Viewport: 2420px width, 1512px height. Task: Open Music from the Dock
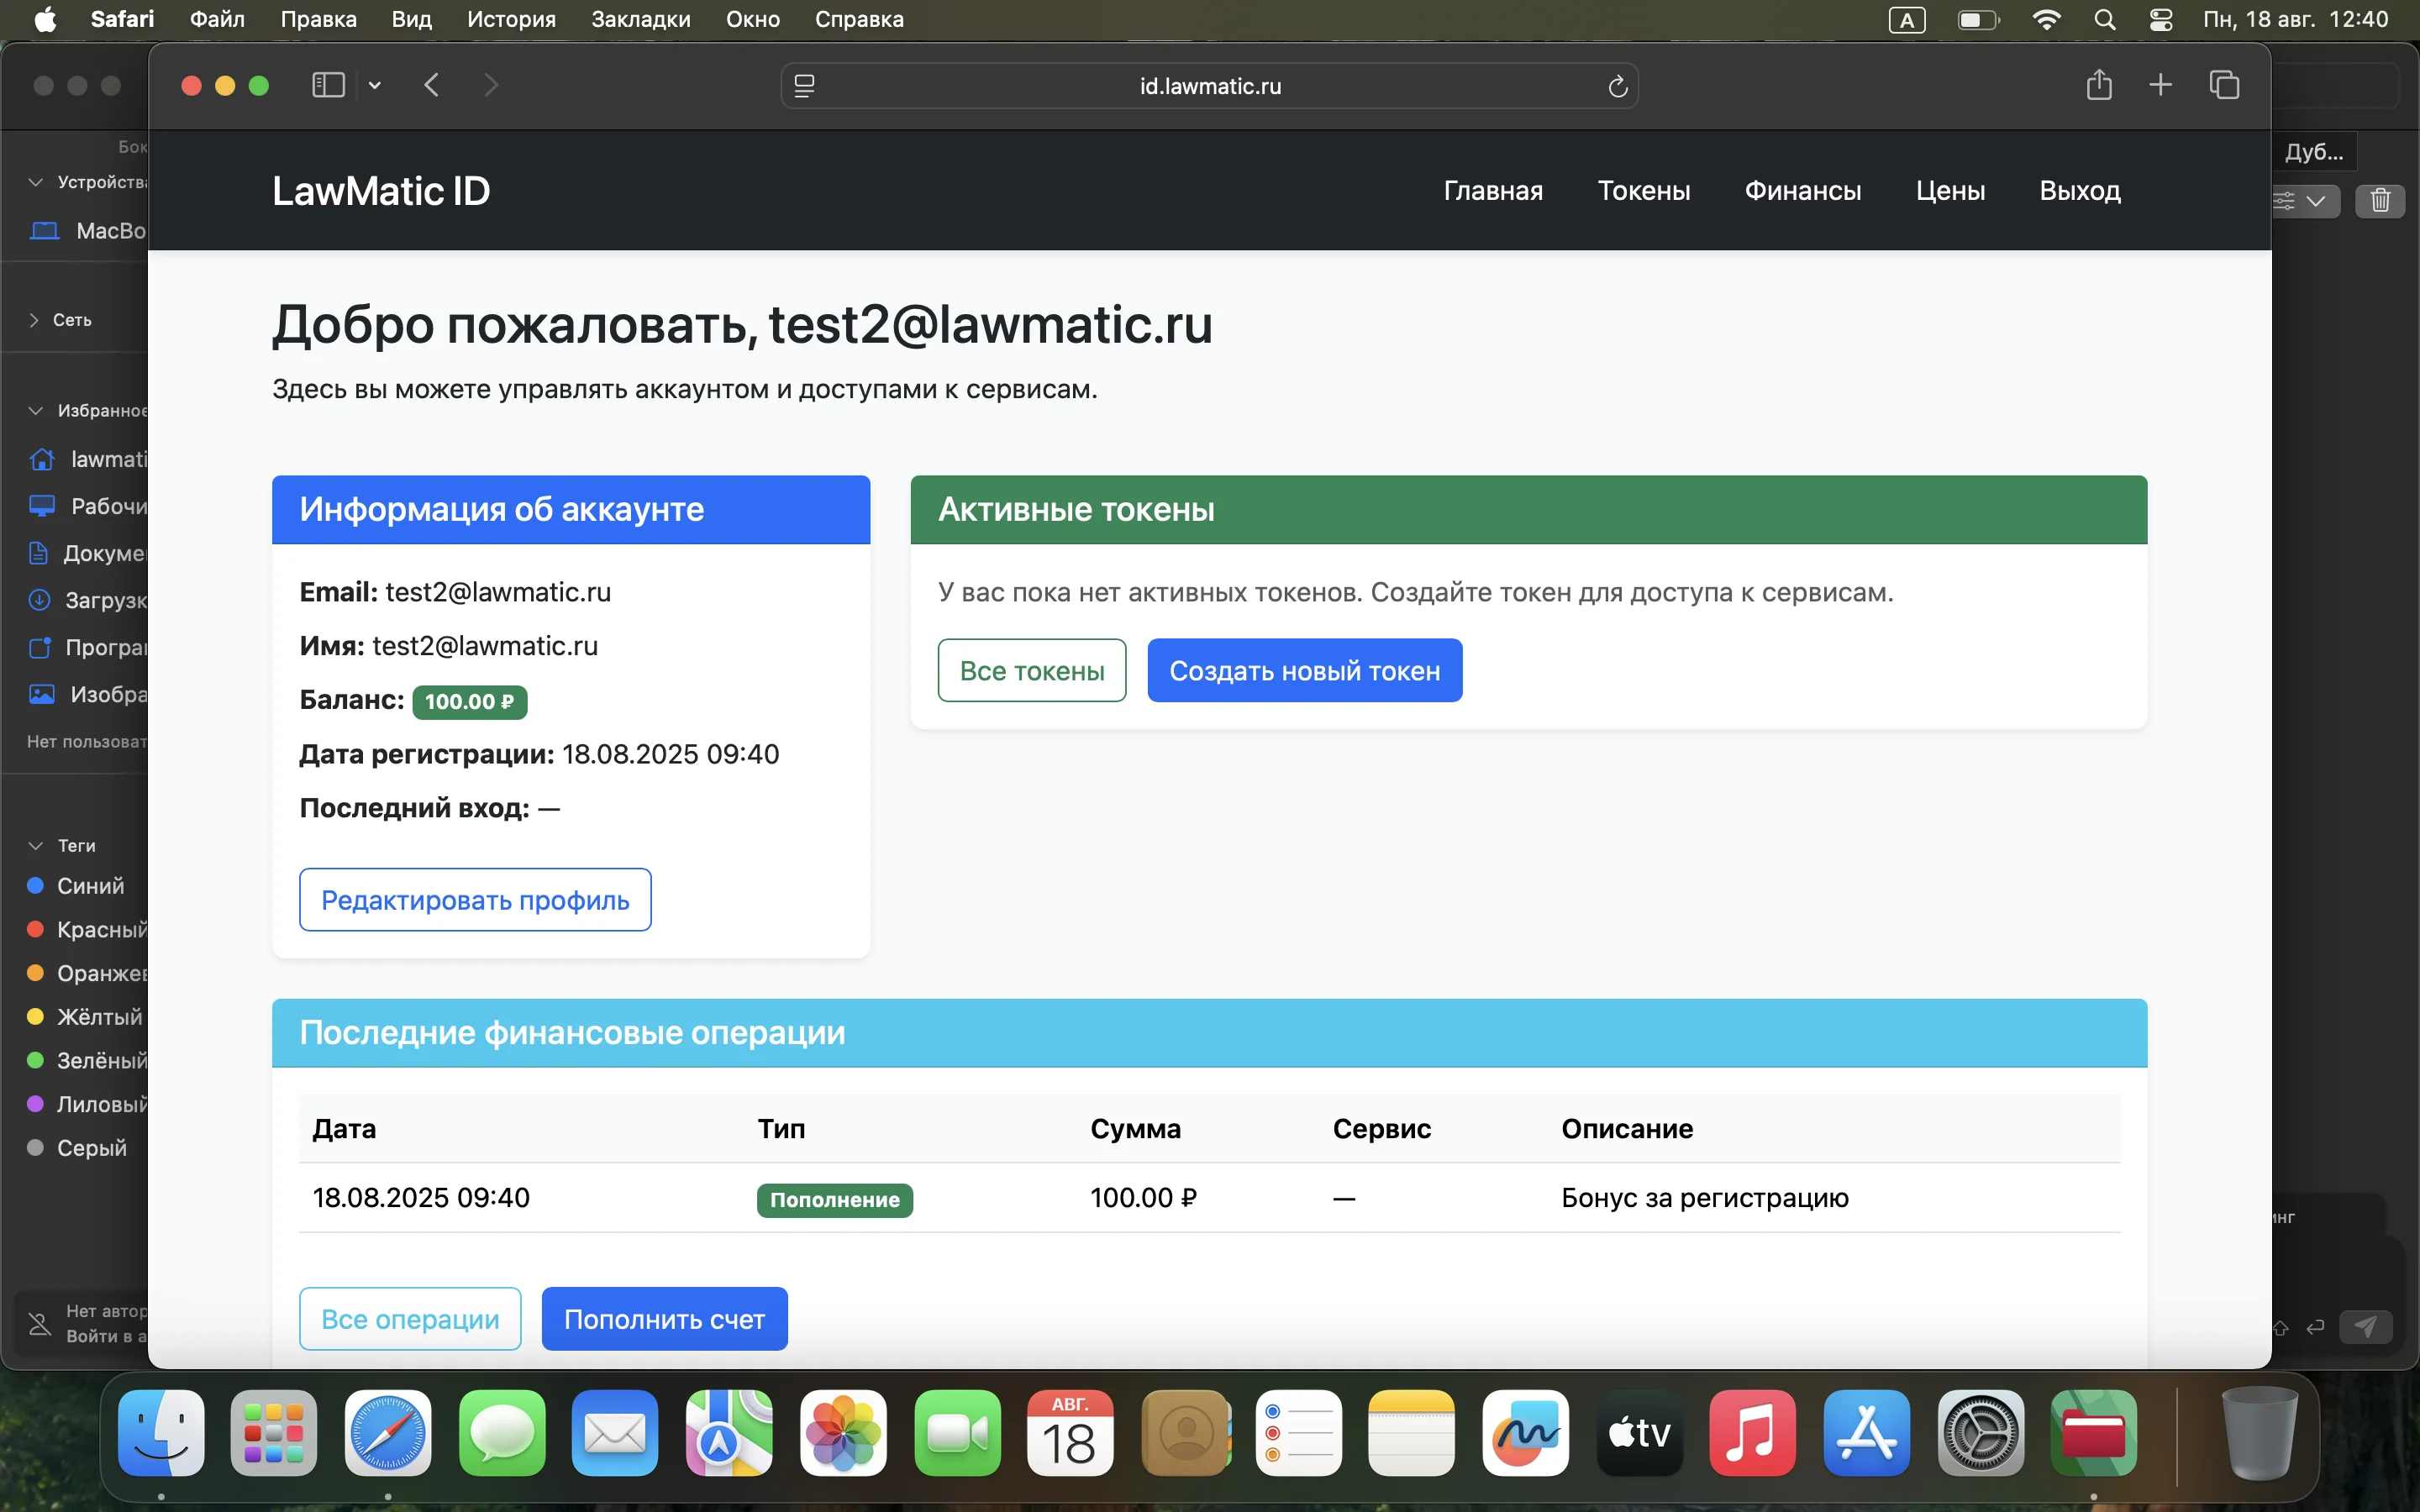(x=1753, y=1433)
